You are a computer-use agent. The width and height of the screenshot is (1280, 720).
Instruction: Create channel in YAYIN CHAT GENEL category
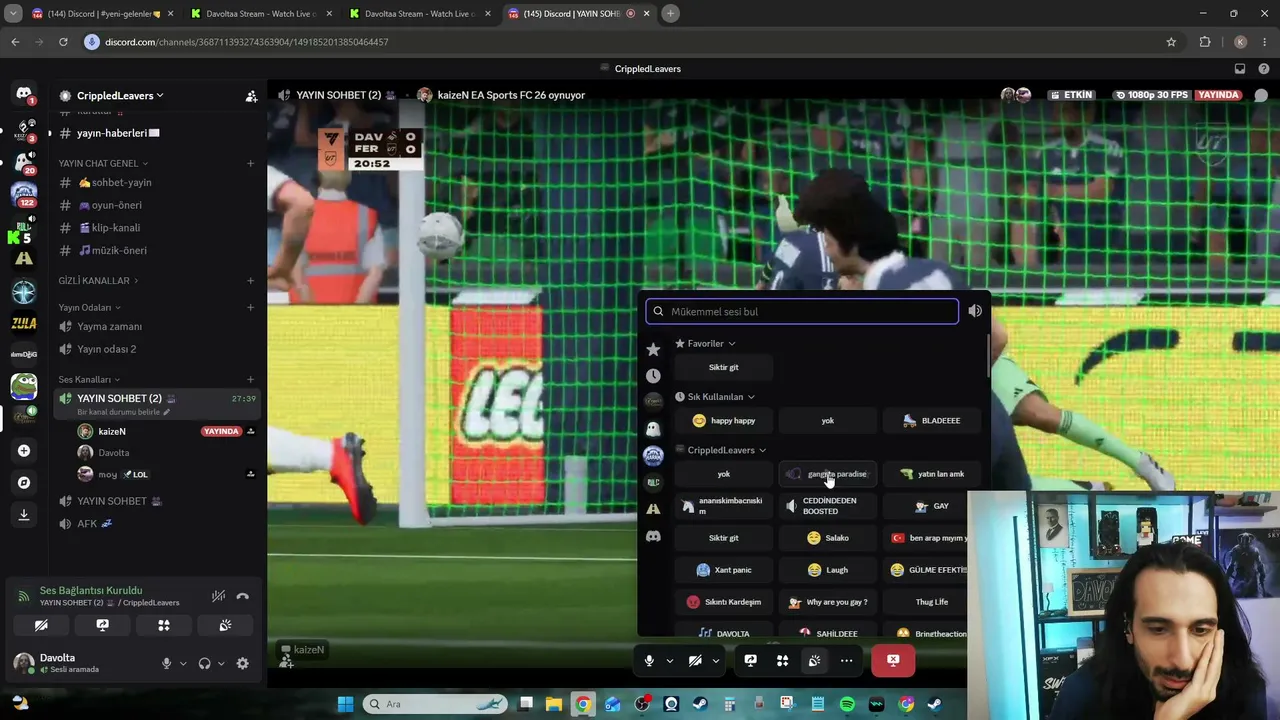click(250, 163)
